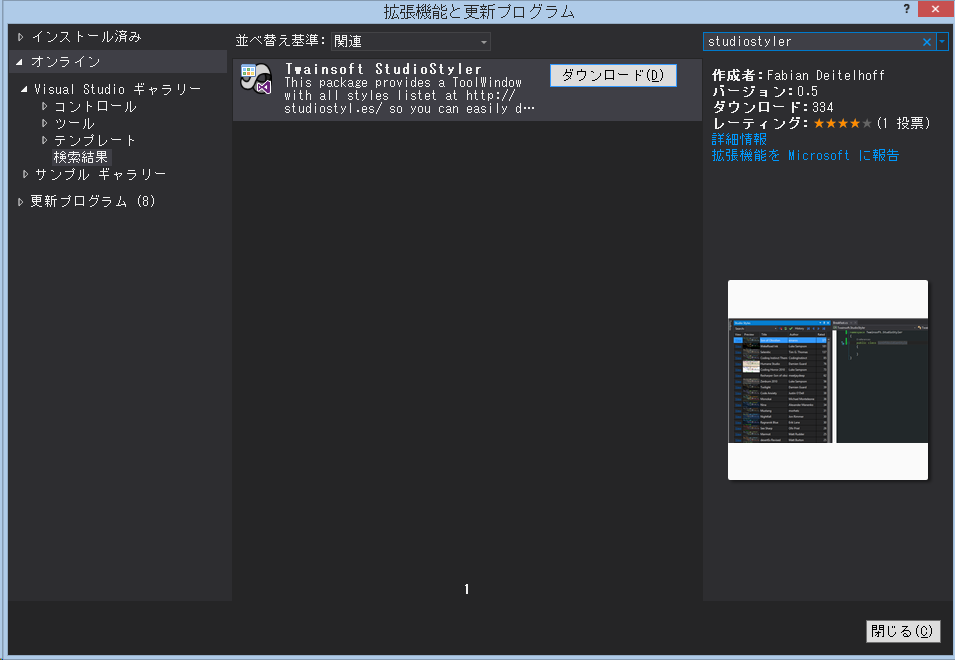Viewport: 955px width, 660px height.
Task: Click the star rating for StudioStyler
Action: (842, 124)
